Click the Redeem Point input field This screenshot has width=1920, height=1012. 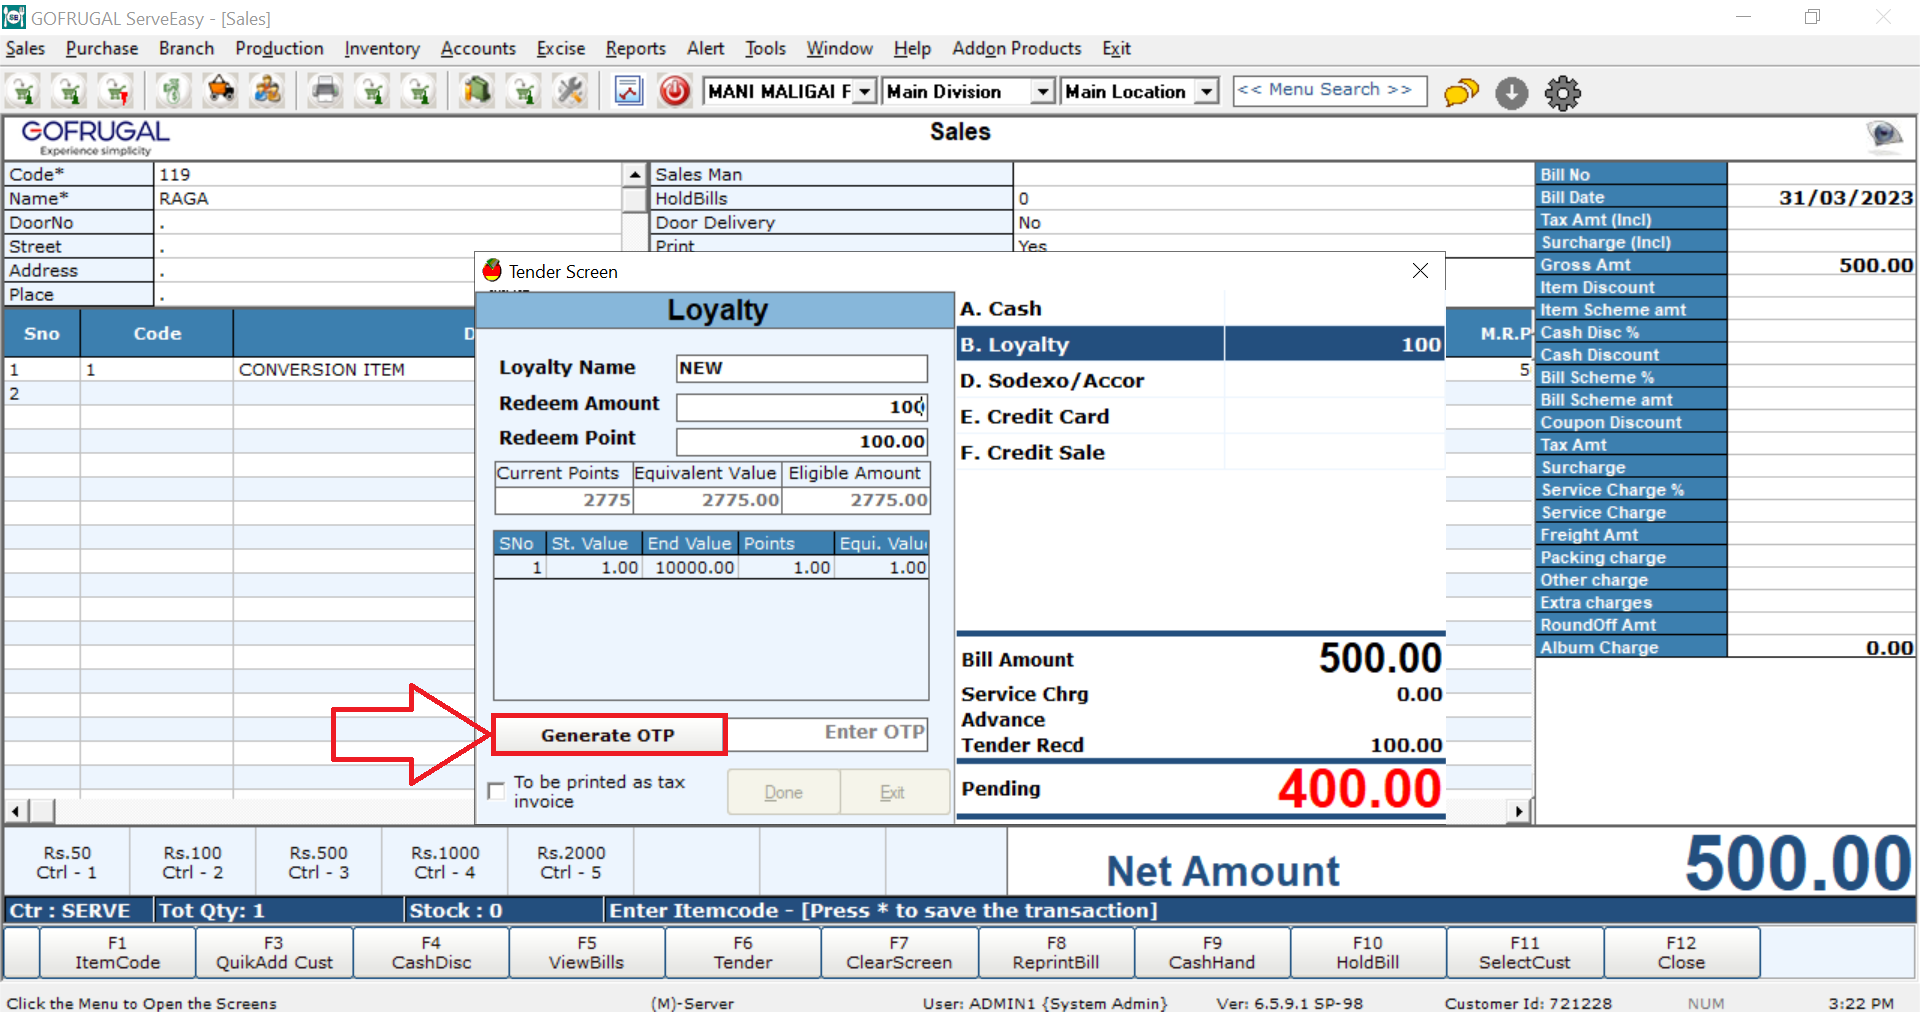tap(802, 441)
